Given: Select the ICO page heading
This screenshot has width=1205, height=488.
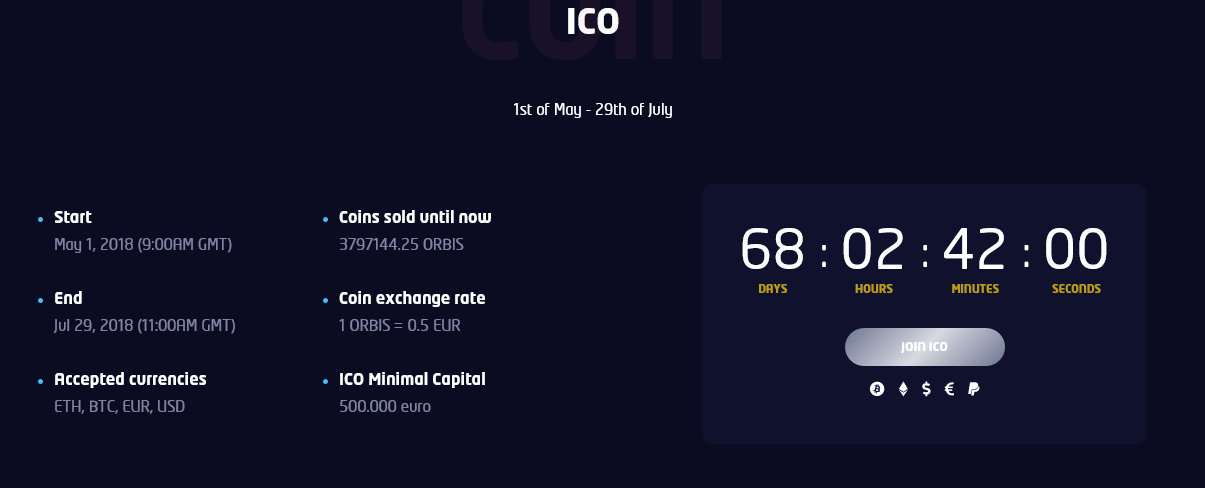Looking at the screenshot, I should tap(593, 21).
